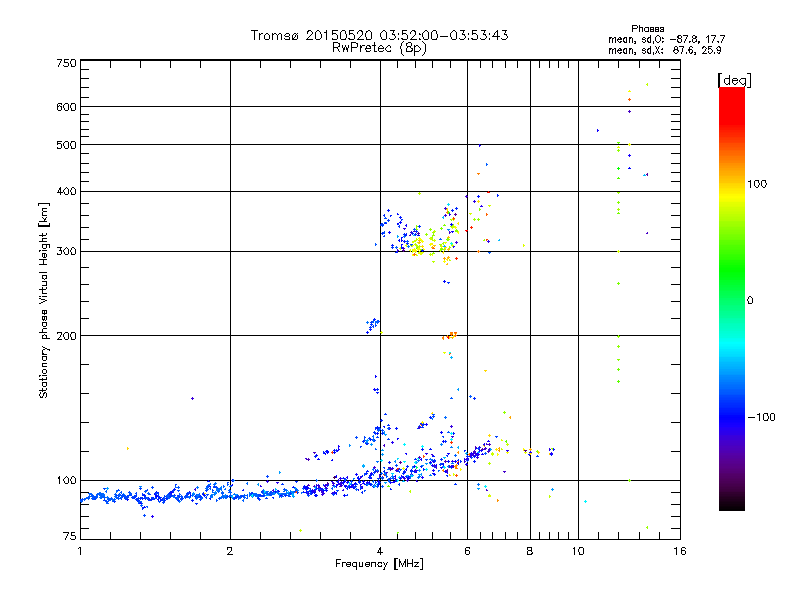The image size is (800, 600).
Task: Select the 'RwPretec (8p)' subtitle text
Action: [379, 48]
